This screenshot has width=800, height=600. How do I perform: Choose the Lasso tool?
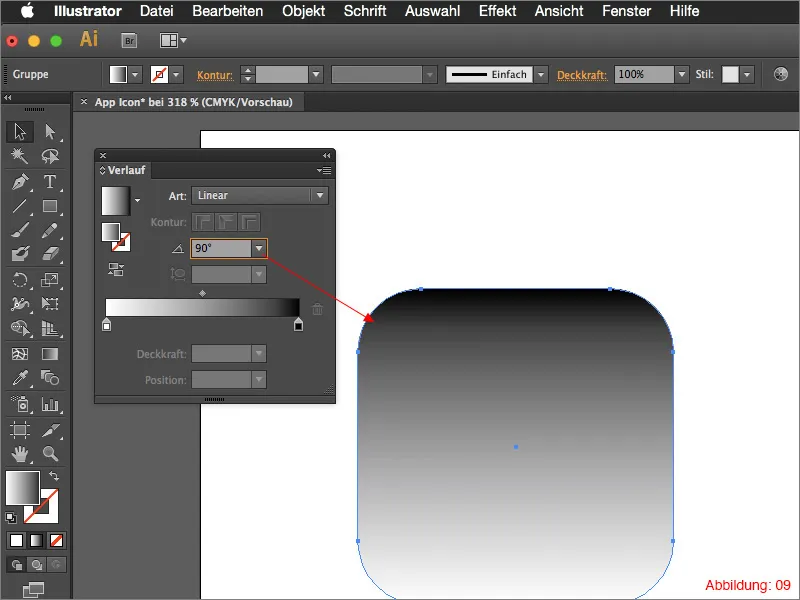(49, 156)
